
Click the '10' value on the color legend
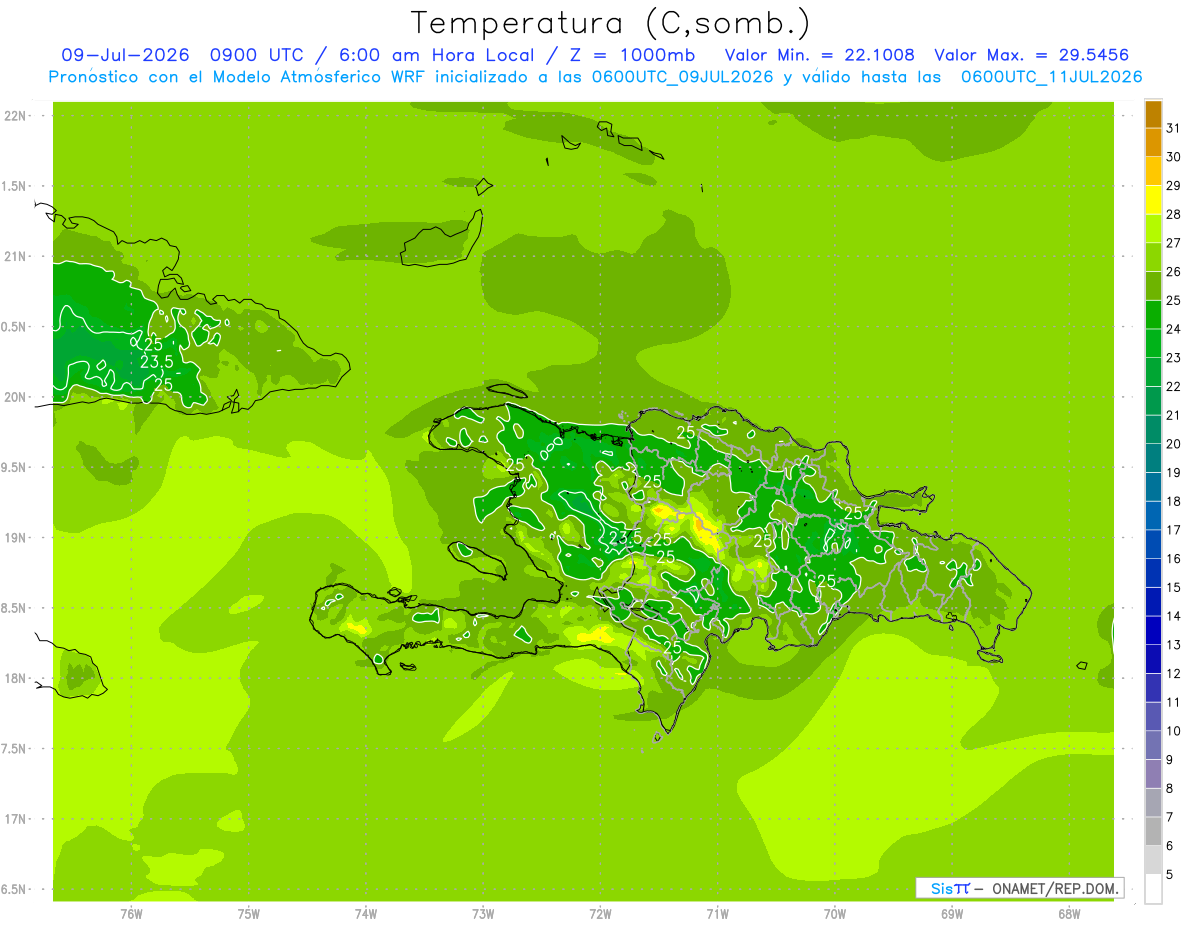point(1174,731)
